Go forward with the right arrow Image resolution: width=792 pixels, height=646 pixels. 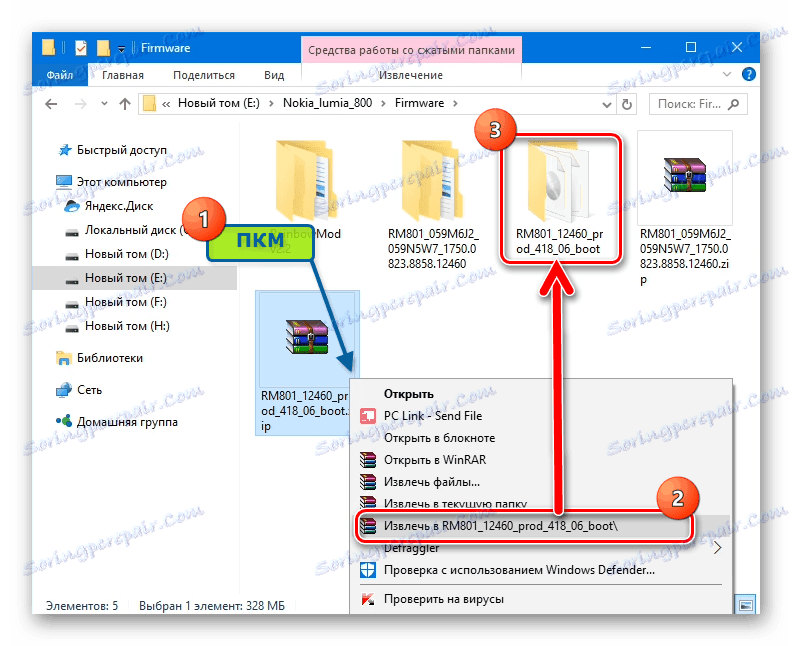[80, 104]
